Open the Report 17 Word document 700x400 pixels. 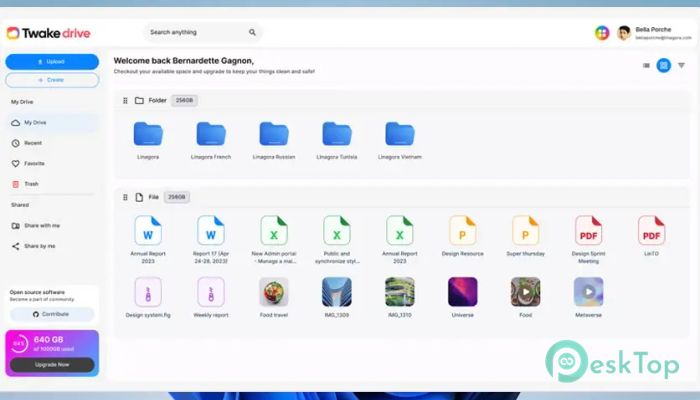coord(211,230)
